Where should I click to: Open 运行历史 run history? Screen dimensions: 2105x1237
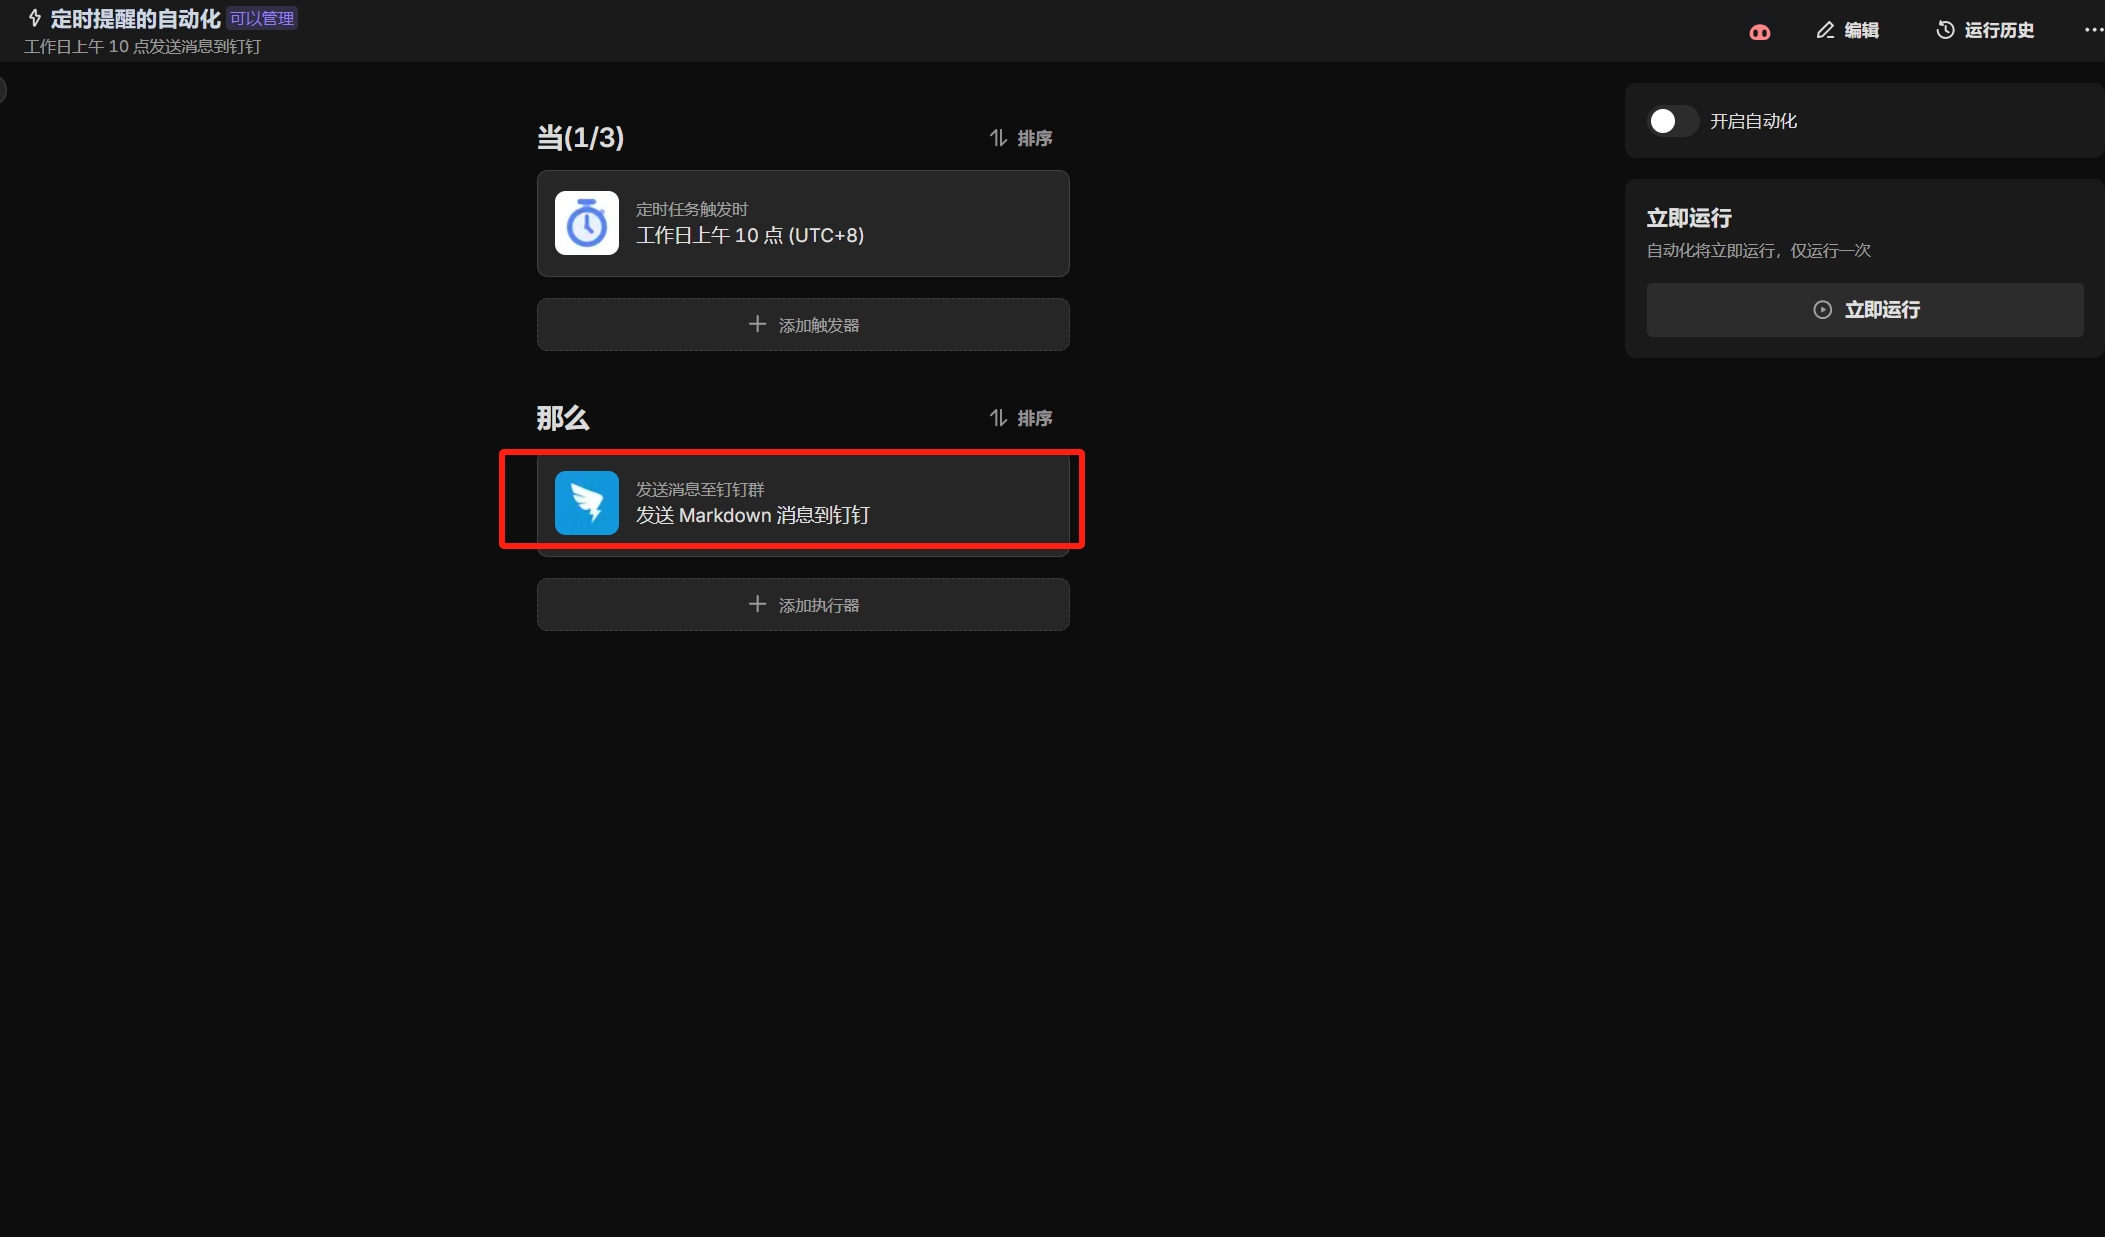[1985, 30]
